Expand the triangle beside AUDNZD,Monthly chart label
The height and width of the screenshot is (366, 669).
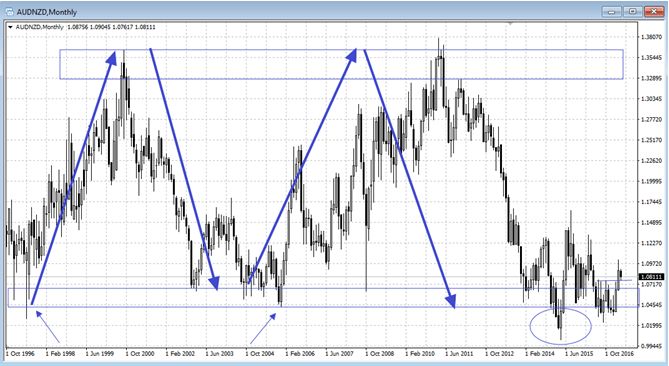point(10,27)
